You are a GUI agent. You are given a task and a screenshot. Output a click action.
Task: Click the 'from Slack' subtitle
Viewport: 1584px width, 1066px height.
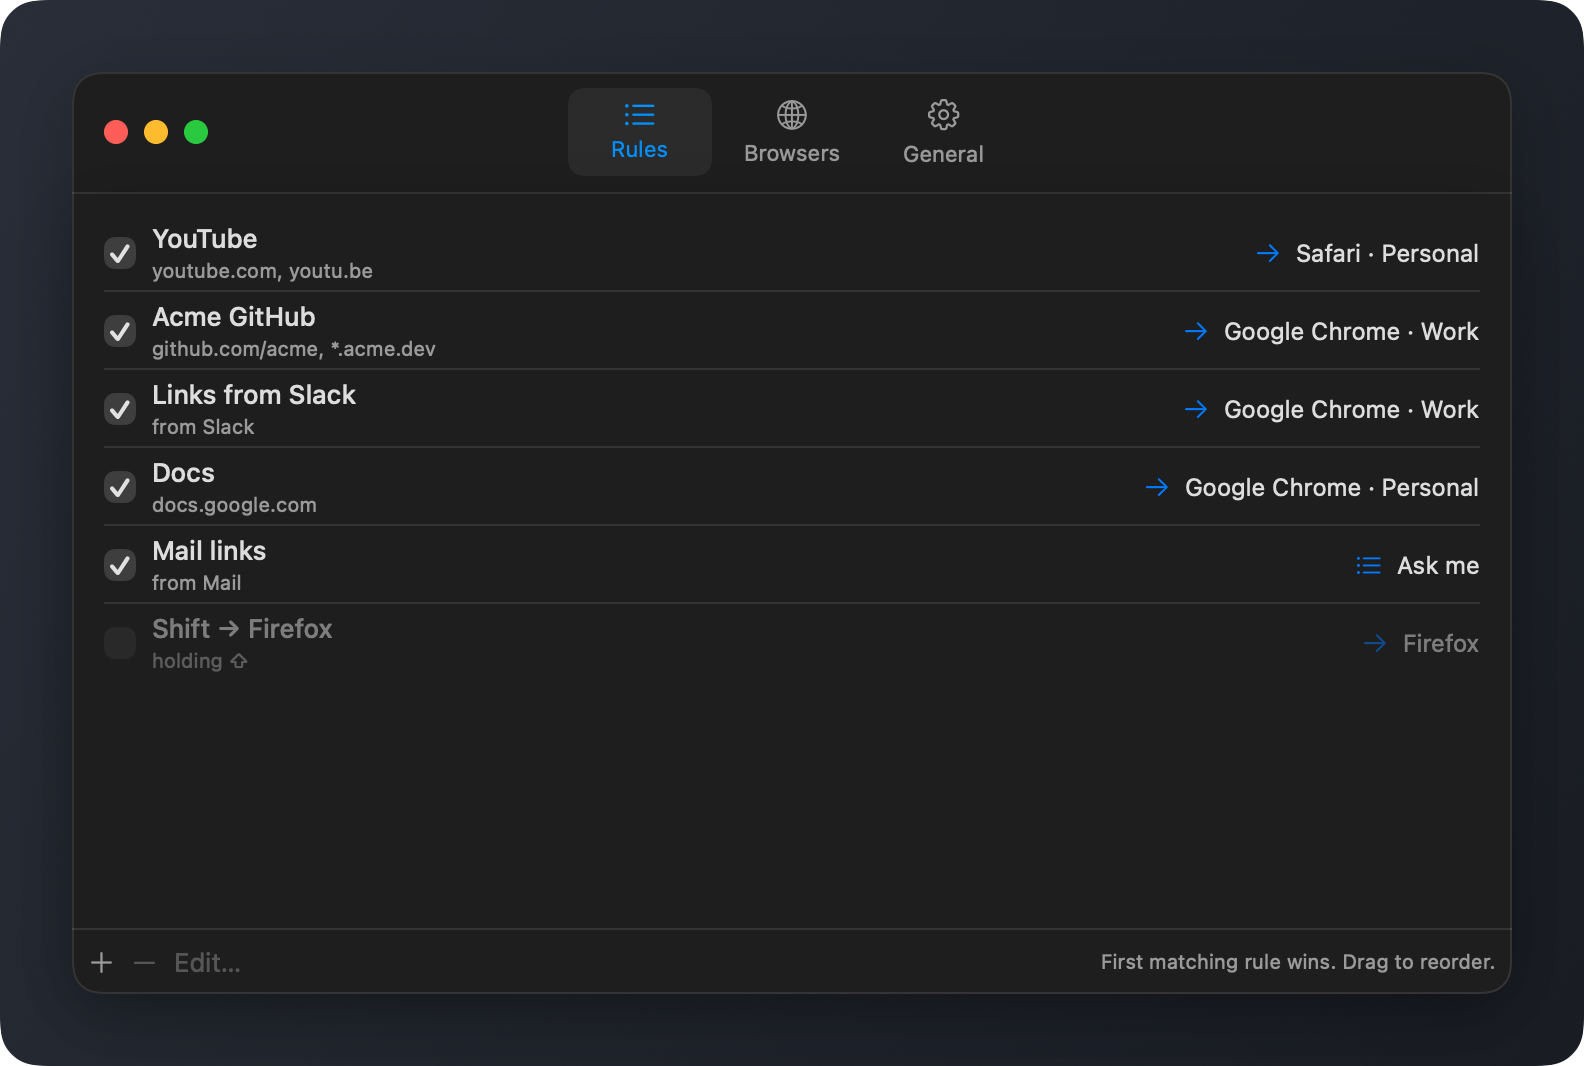pos(203,427)
